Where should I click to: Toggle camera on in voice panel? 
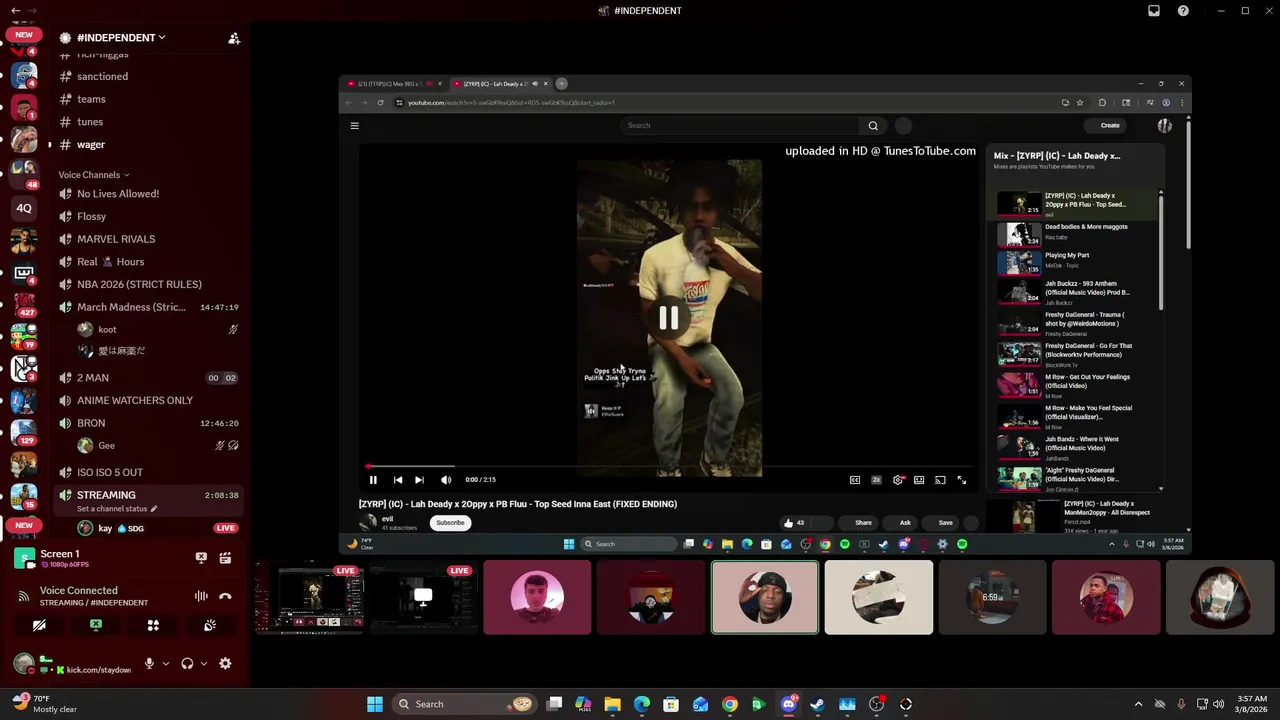(39, 625)
